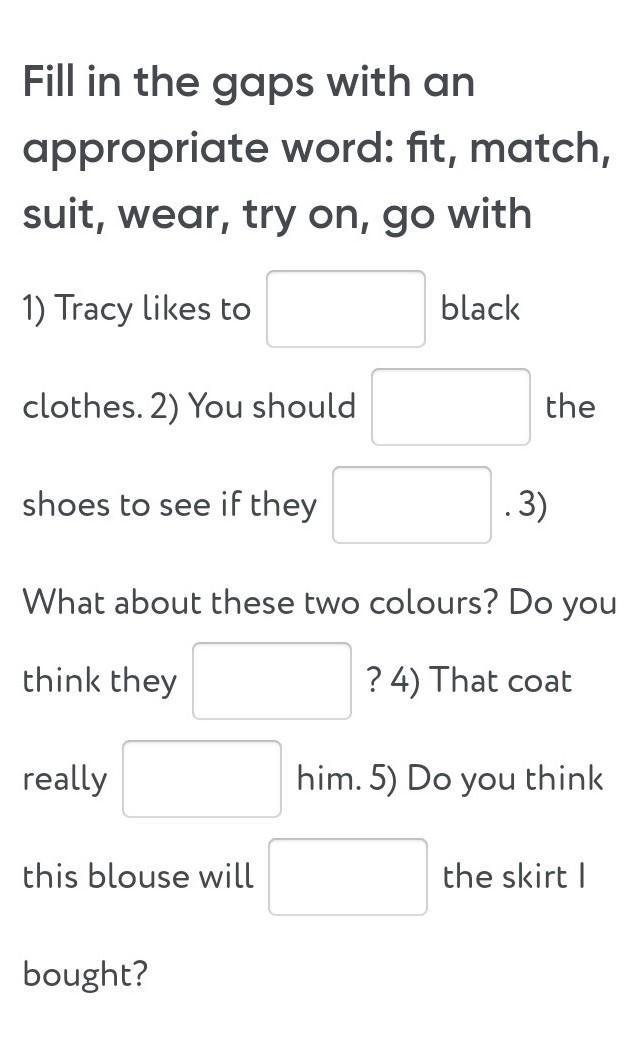
Task: Click the word "black" in sentence one
Action: (480, 309)
